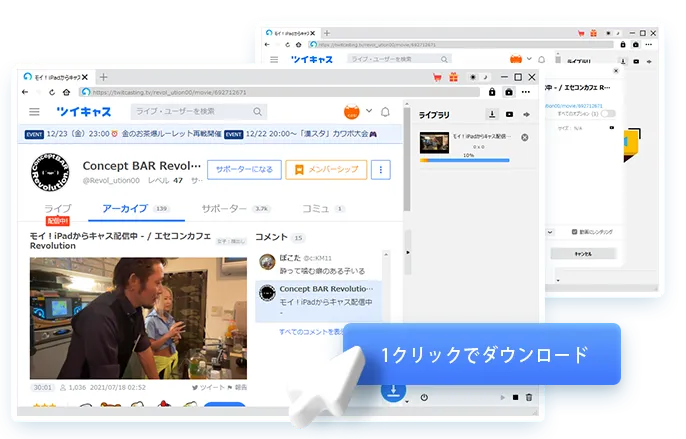Image resolution: width=686 pixels, height=439 pixels.
Task: Switch to the コミュ tab
Action: click(x=323, y=209)
